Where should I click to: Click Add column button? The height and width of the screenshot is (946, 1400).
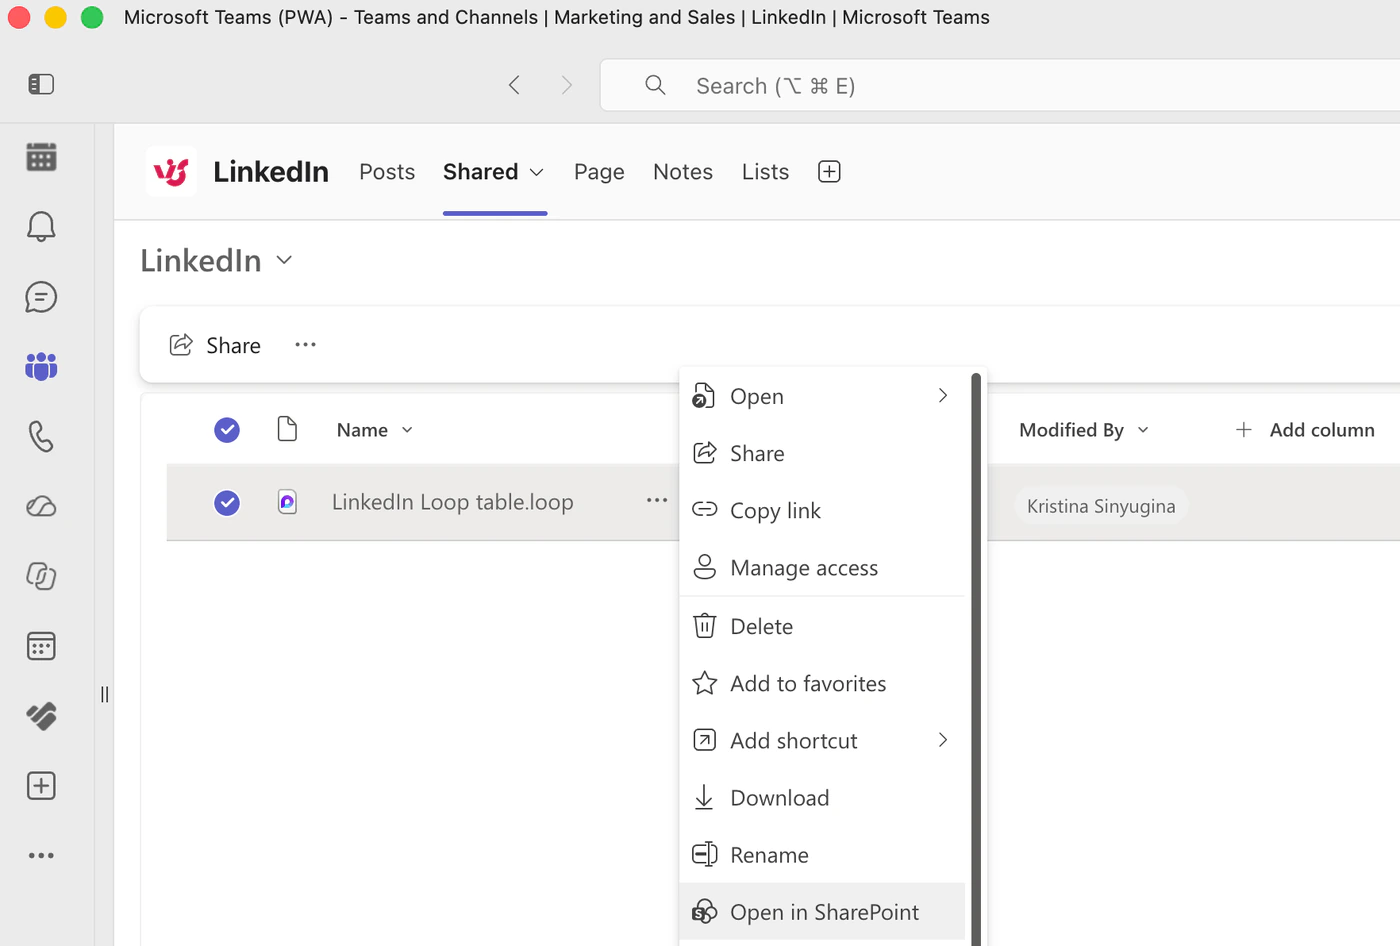[1305, 430]
